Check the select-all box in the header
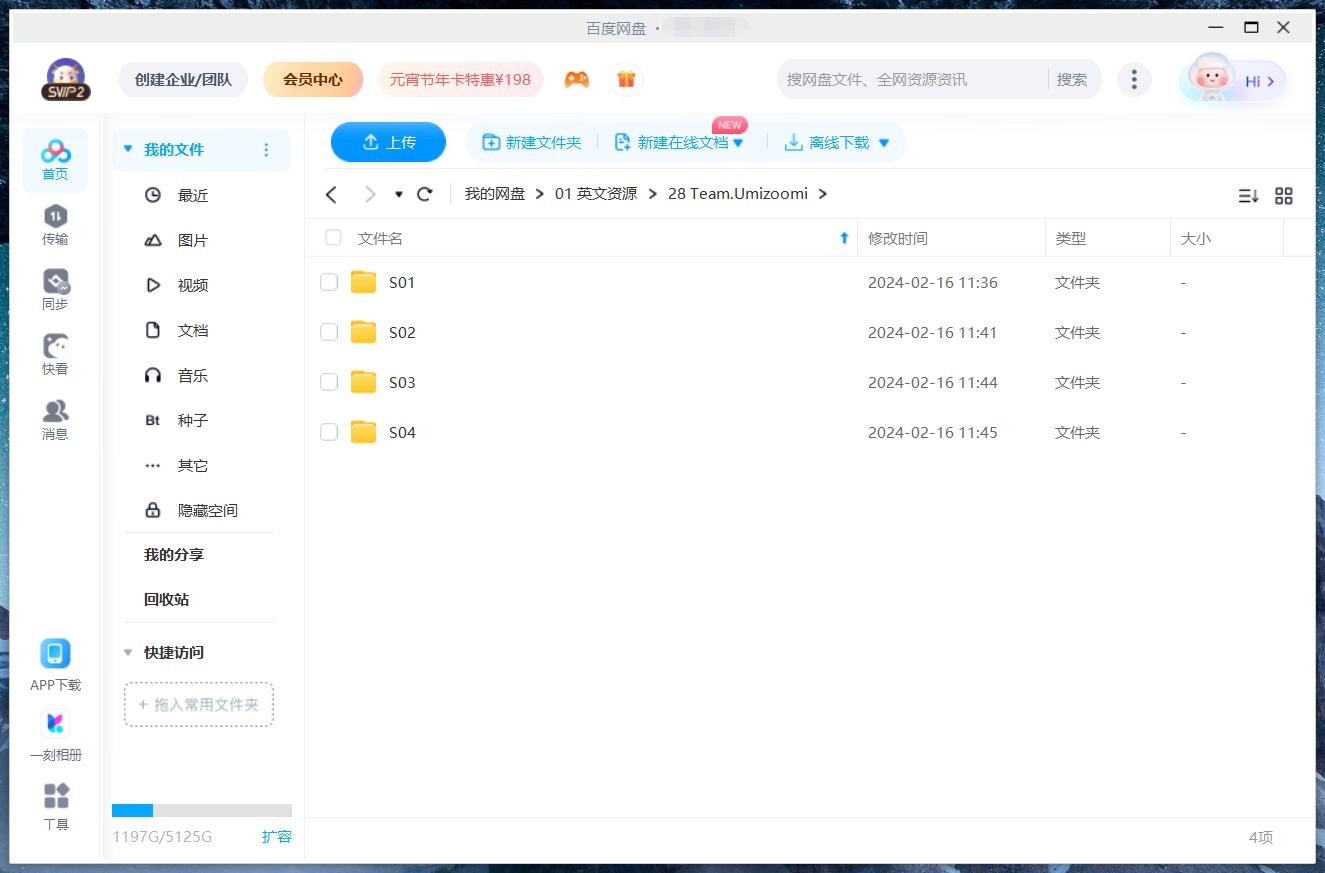This screenshot has height=873, width=1325. 332,238
